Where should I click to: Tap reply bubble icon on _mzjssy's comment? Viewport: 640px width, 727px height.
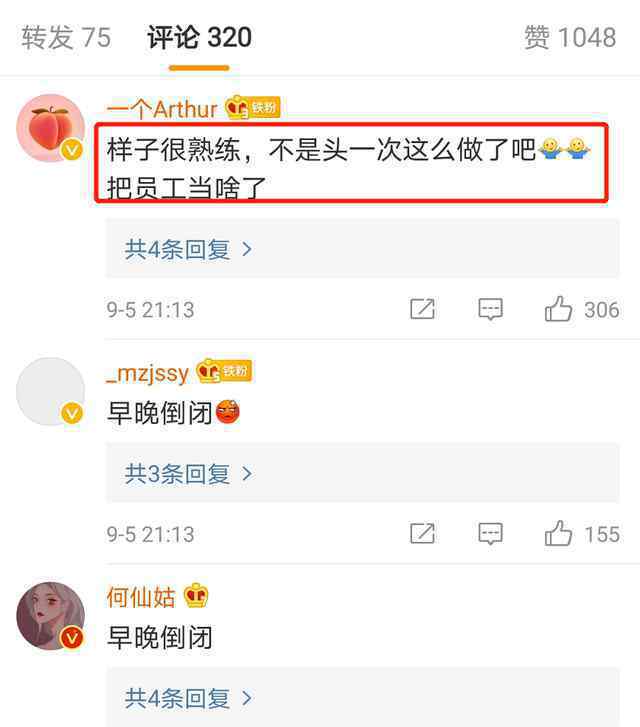490,534
